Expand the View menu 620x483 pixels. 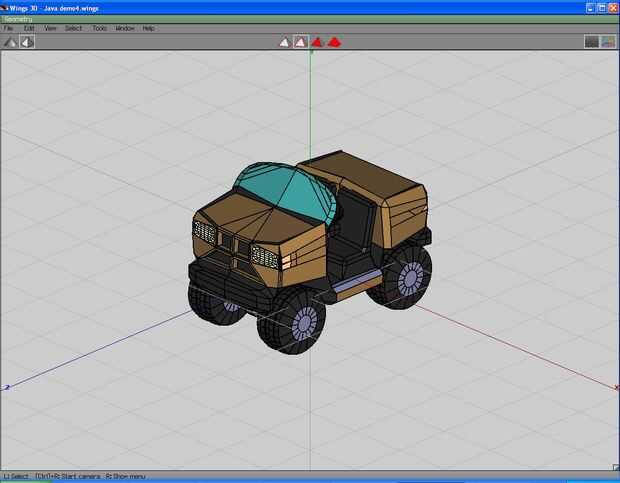[50, 28]
